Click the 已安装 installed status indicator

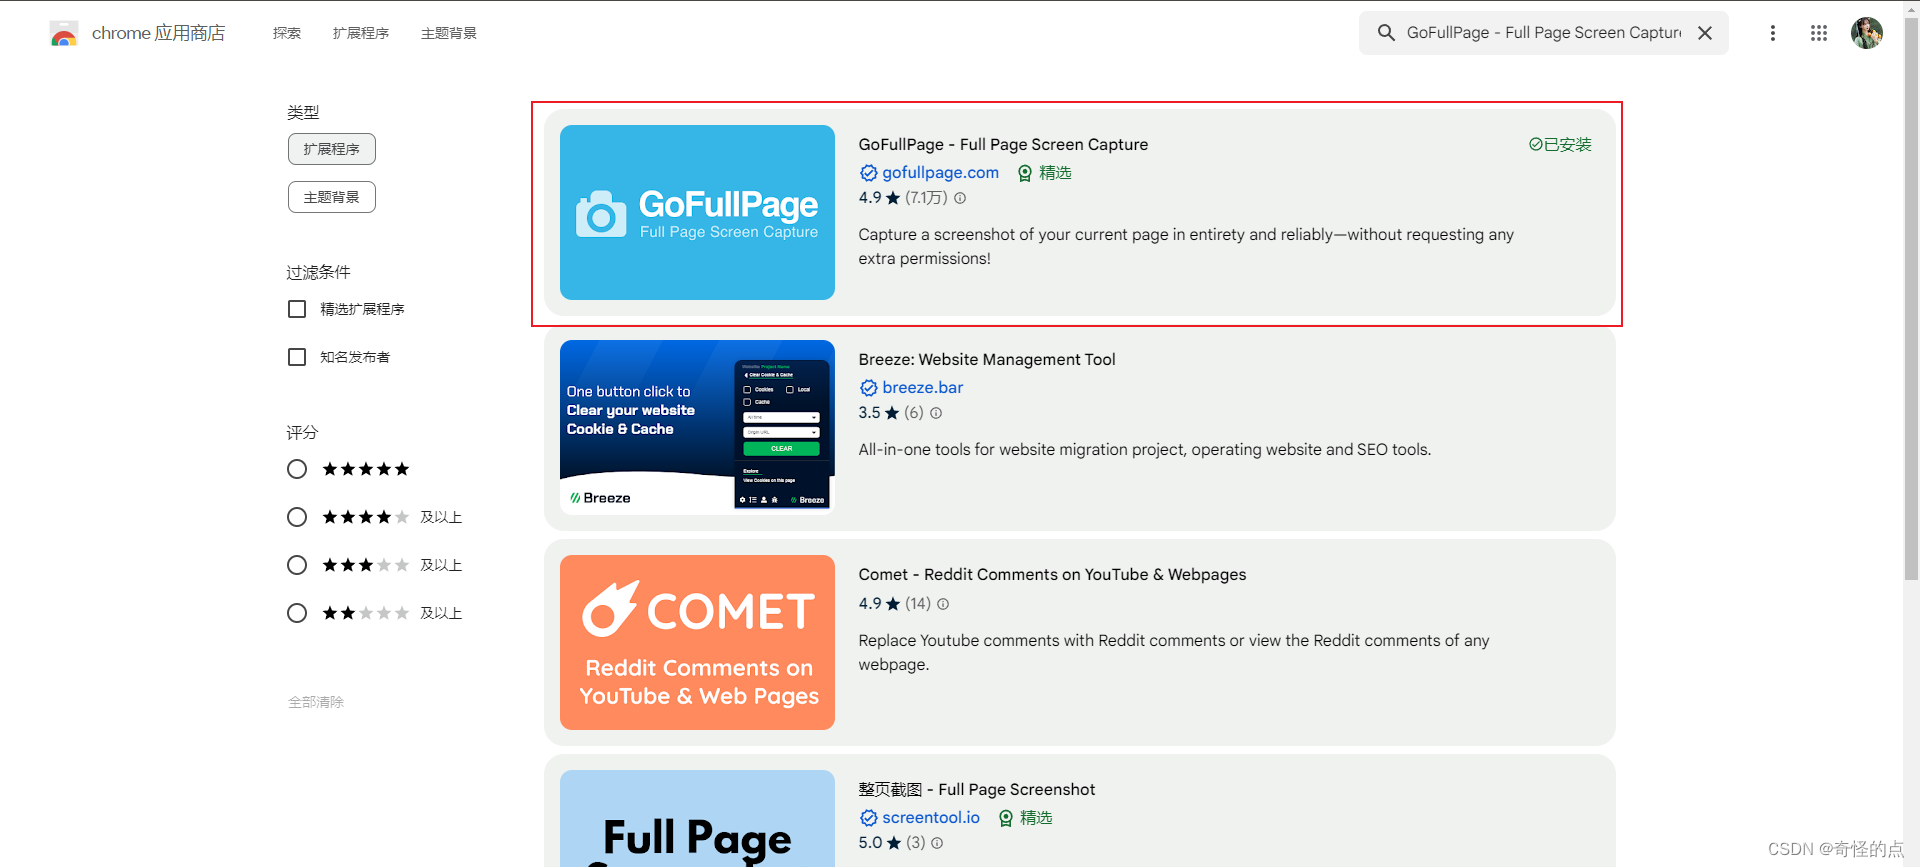click(x=1560, y=145)
